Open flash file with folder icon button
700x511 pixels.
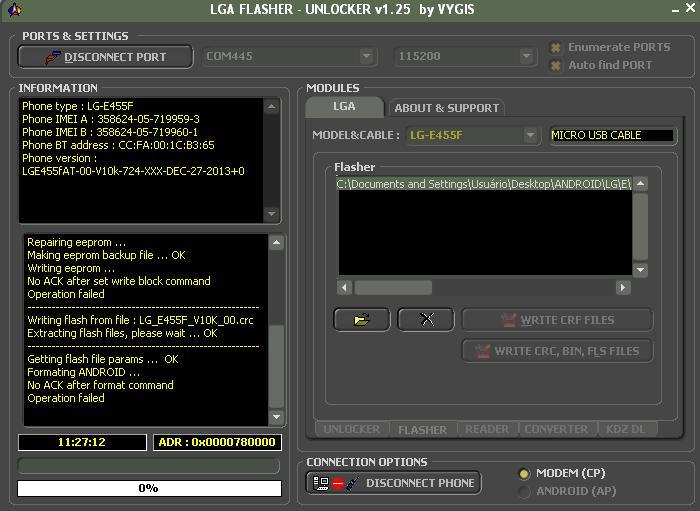362,320
